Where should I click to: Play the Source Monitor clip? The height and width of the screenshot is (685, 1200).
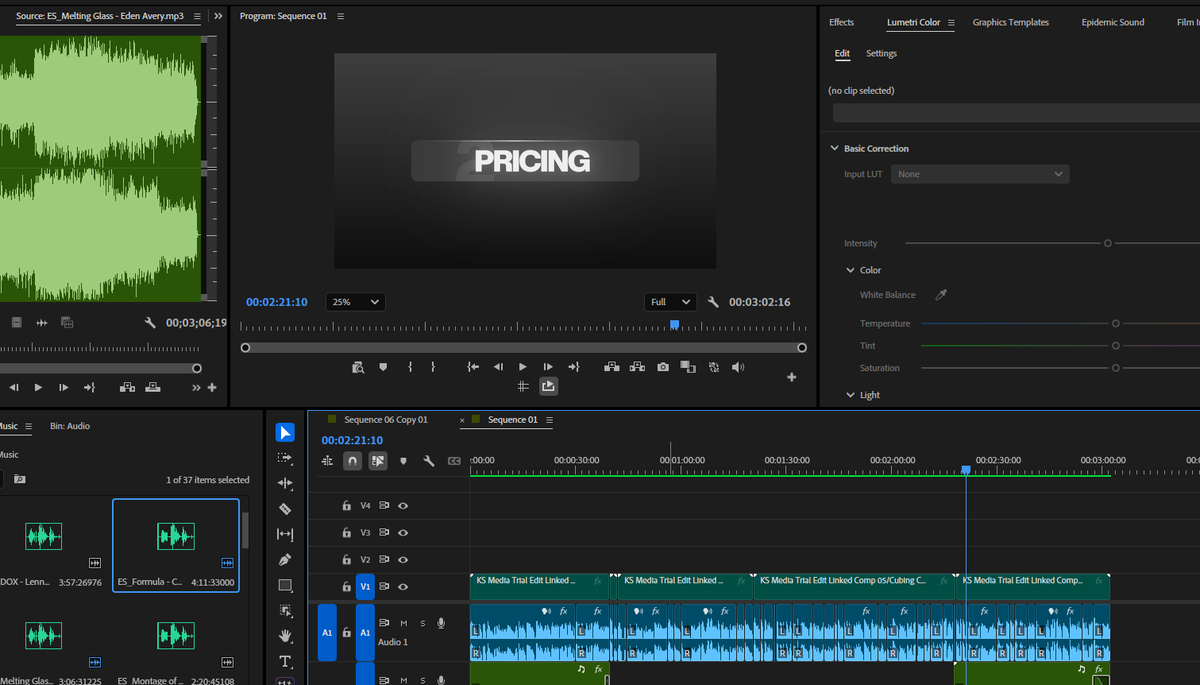click(38, 387)
